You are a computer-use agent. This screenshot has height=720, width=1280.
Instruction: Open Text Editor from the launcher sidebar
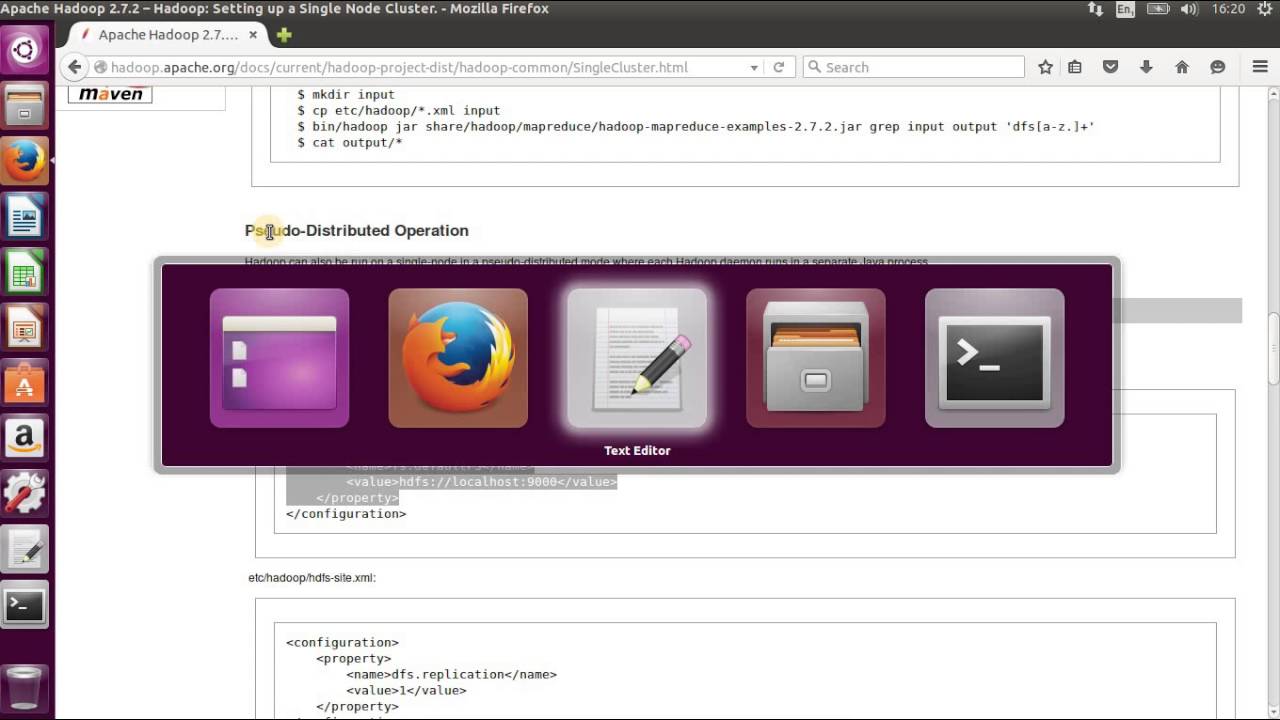pos(25,548)
